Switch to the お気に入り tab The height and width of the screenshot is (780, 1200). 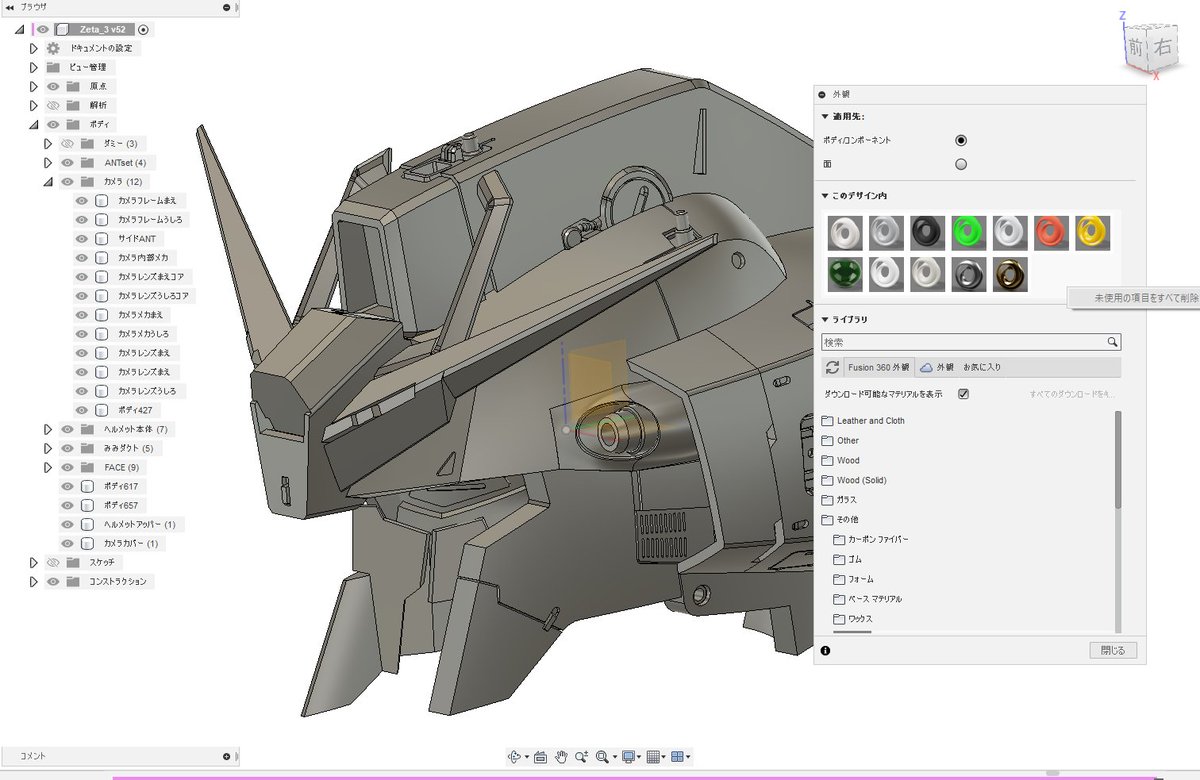[x=982, y=367]
